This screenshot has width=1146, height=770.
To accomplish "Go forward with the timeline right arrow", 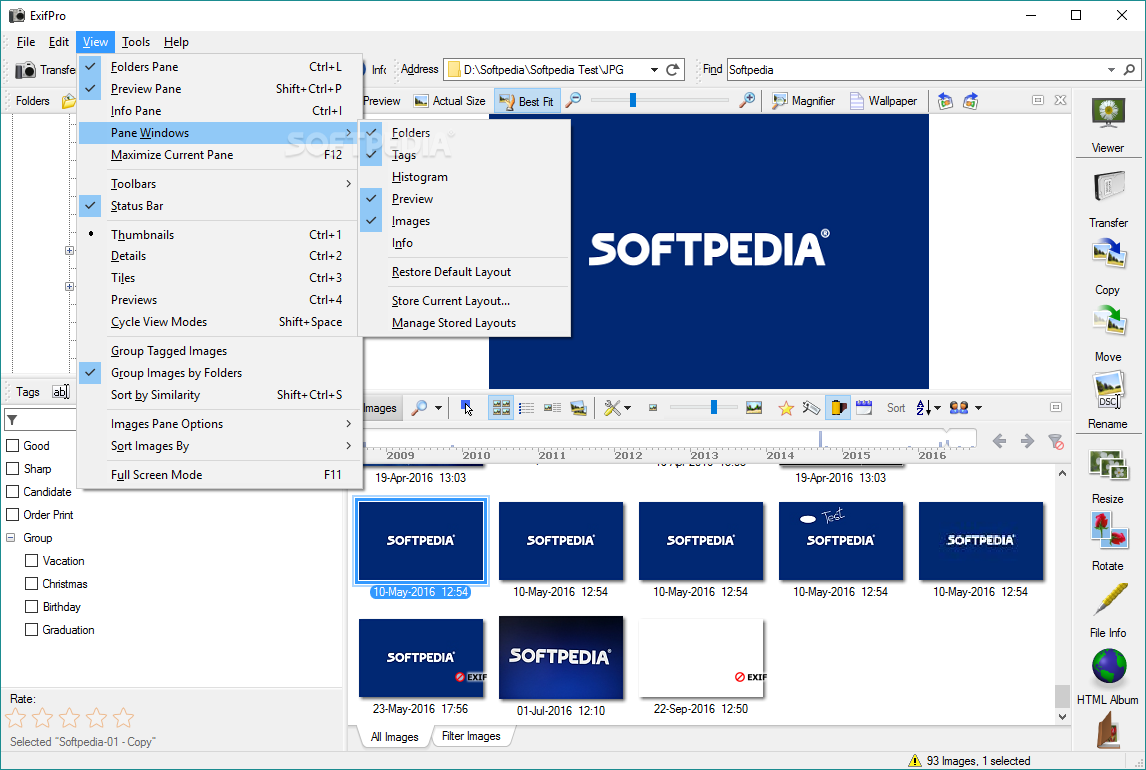I will tap(1027, 441).
